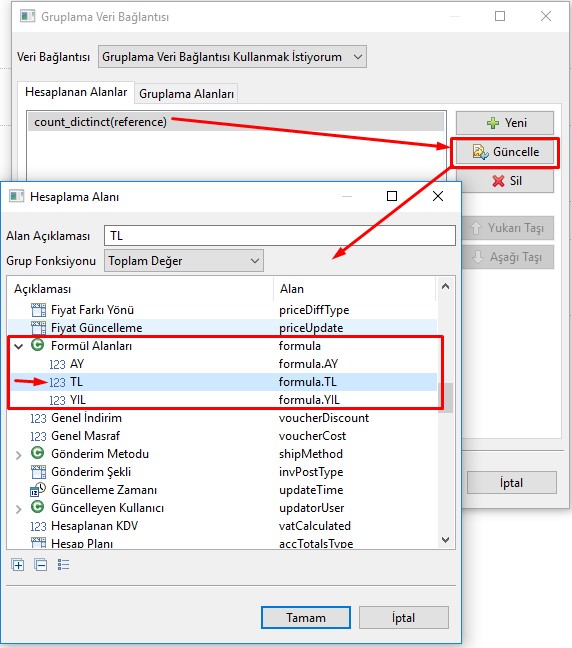Click the Güncelle button

pyautogui.click(x=505, y=152)
